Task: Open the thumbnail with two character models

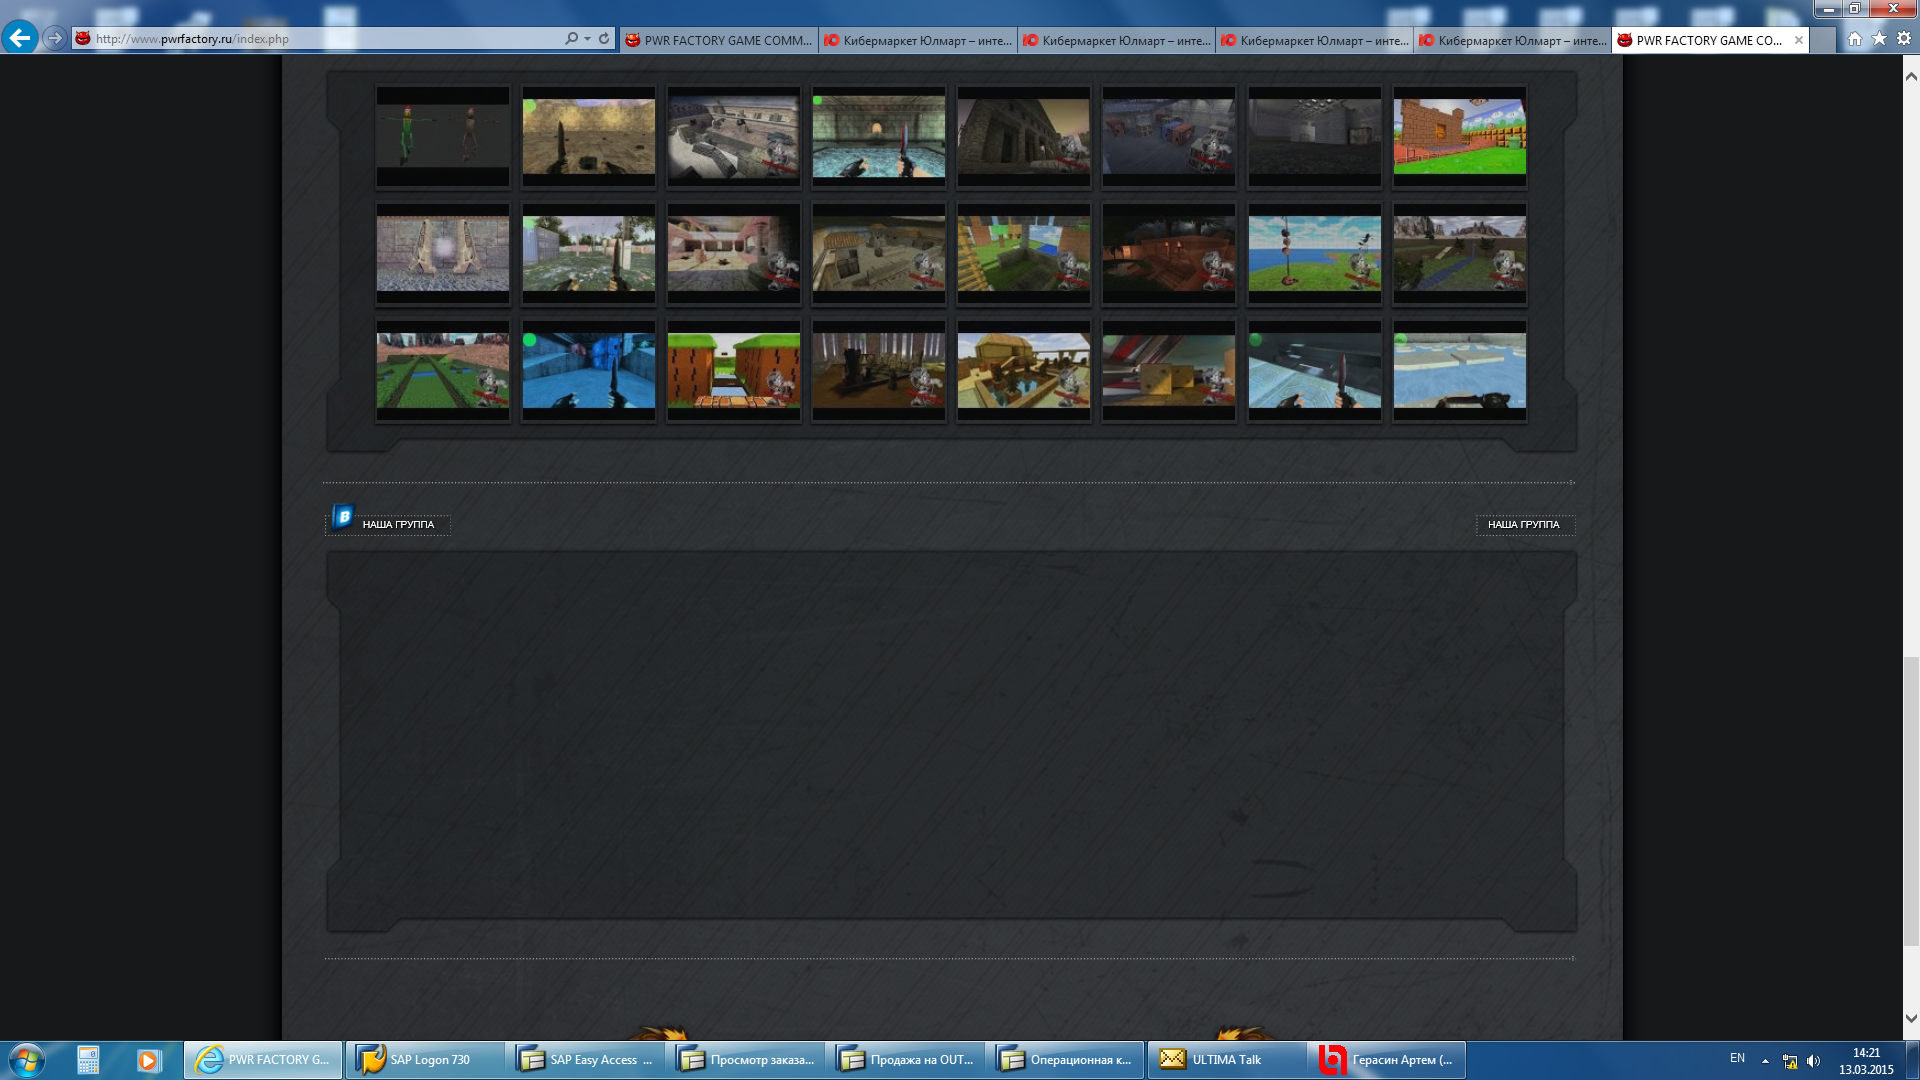Action: click(443, 137)
